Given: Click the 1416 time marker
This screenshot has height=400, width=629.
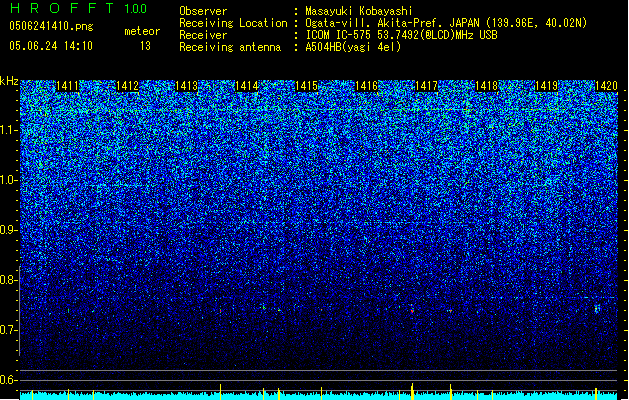Looking at the screenshot, I should (x=367, y=86).
